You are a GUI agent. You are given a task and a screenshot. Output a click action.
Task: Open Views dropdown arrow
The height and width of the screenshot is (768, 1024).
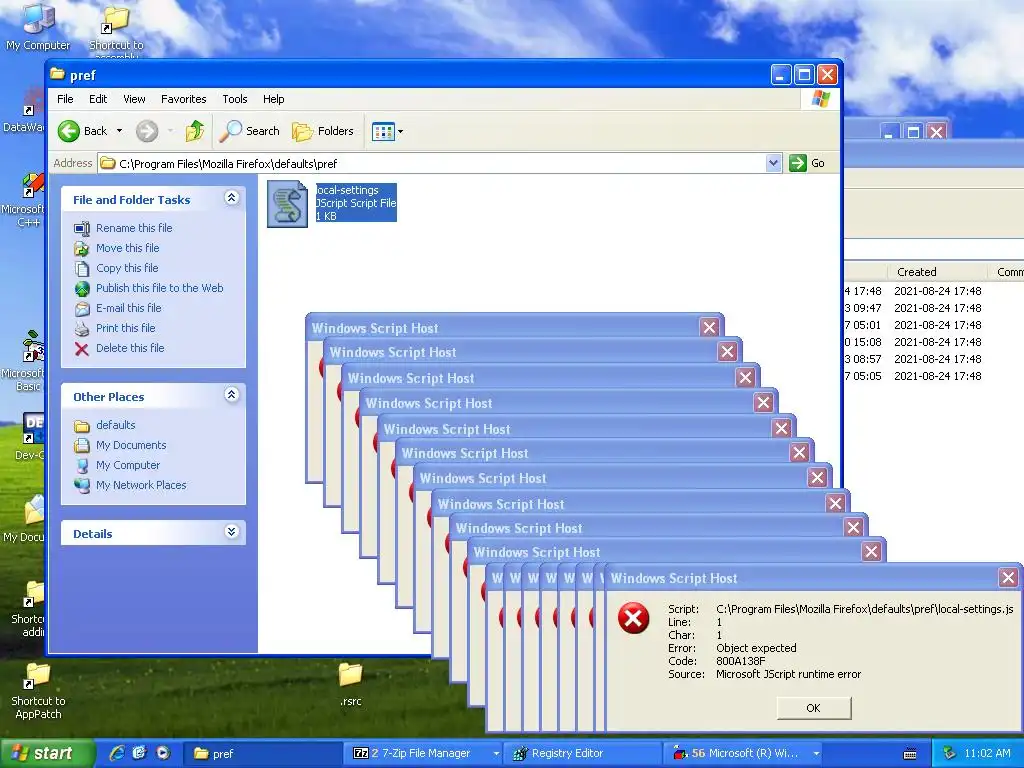point(400,131)
